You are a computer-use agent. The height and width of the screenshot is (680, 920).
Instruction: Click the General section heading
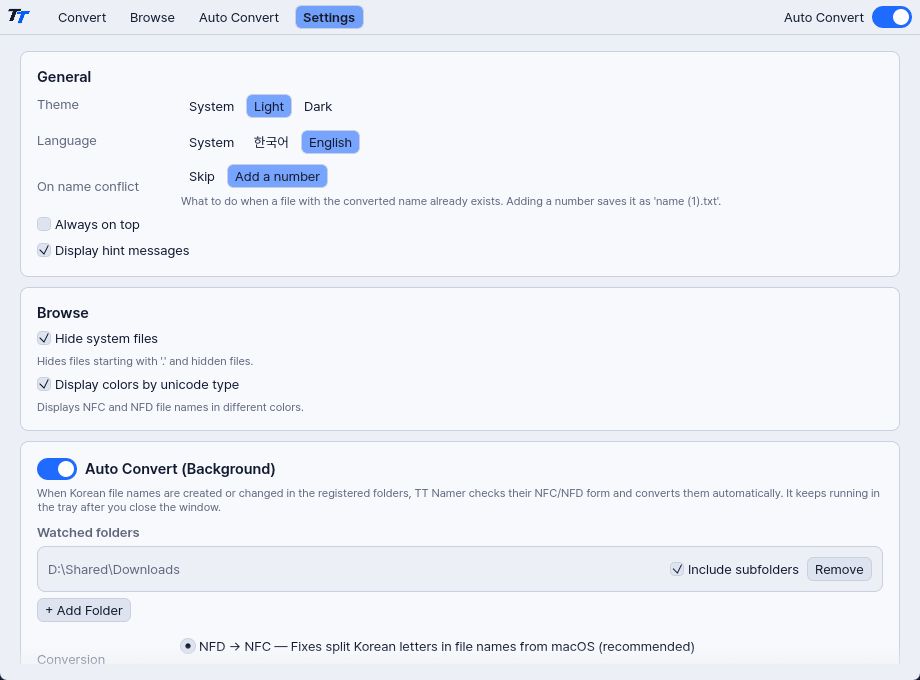pyautogui.click(x=64, y=77)
